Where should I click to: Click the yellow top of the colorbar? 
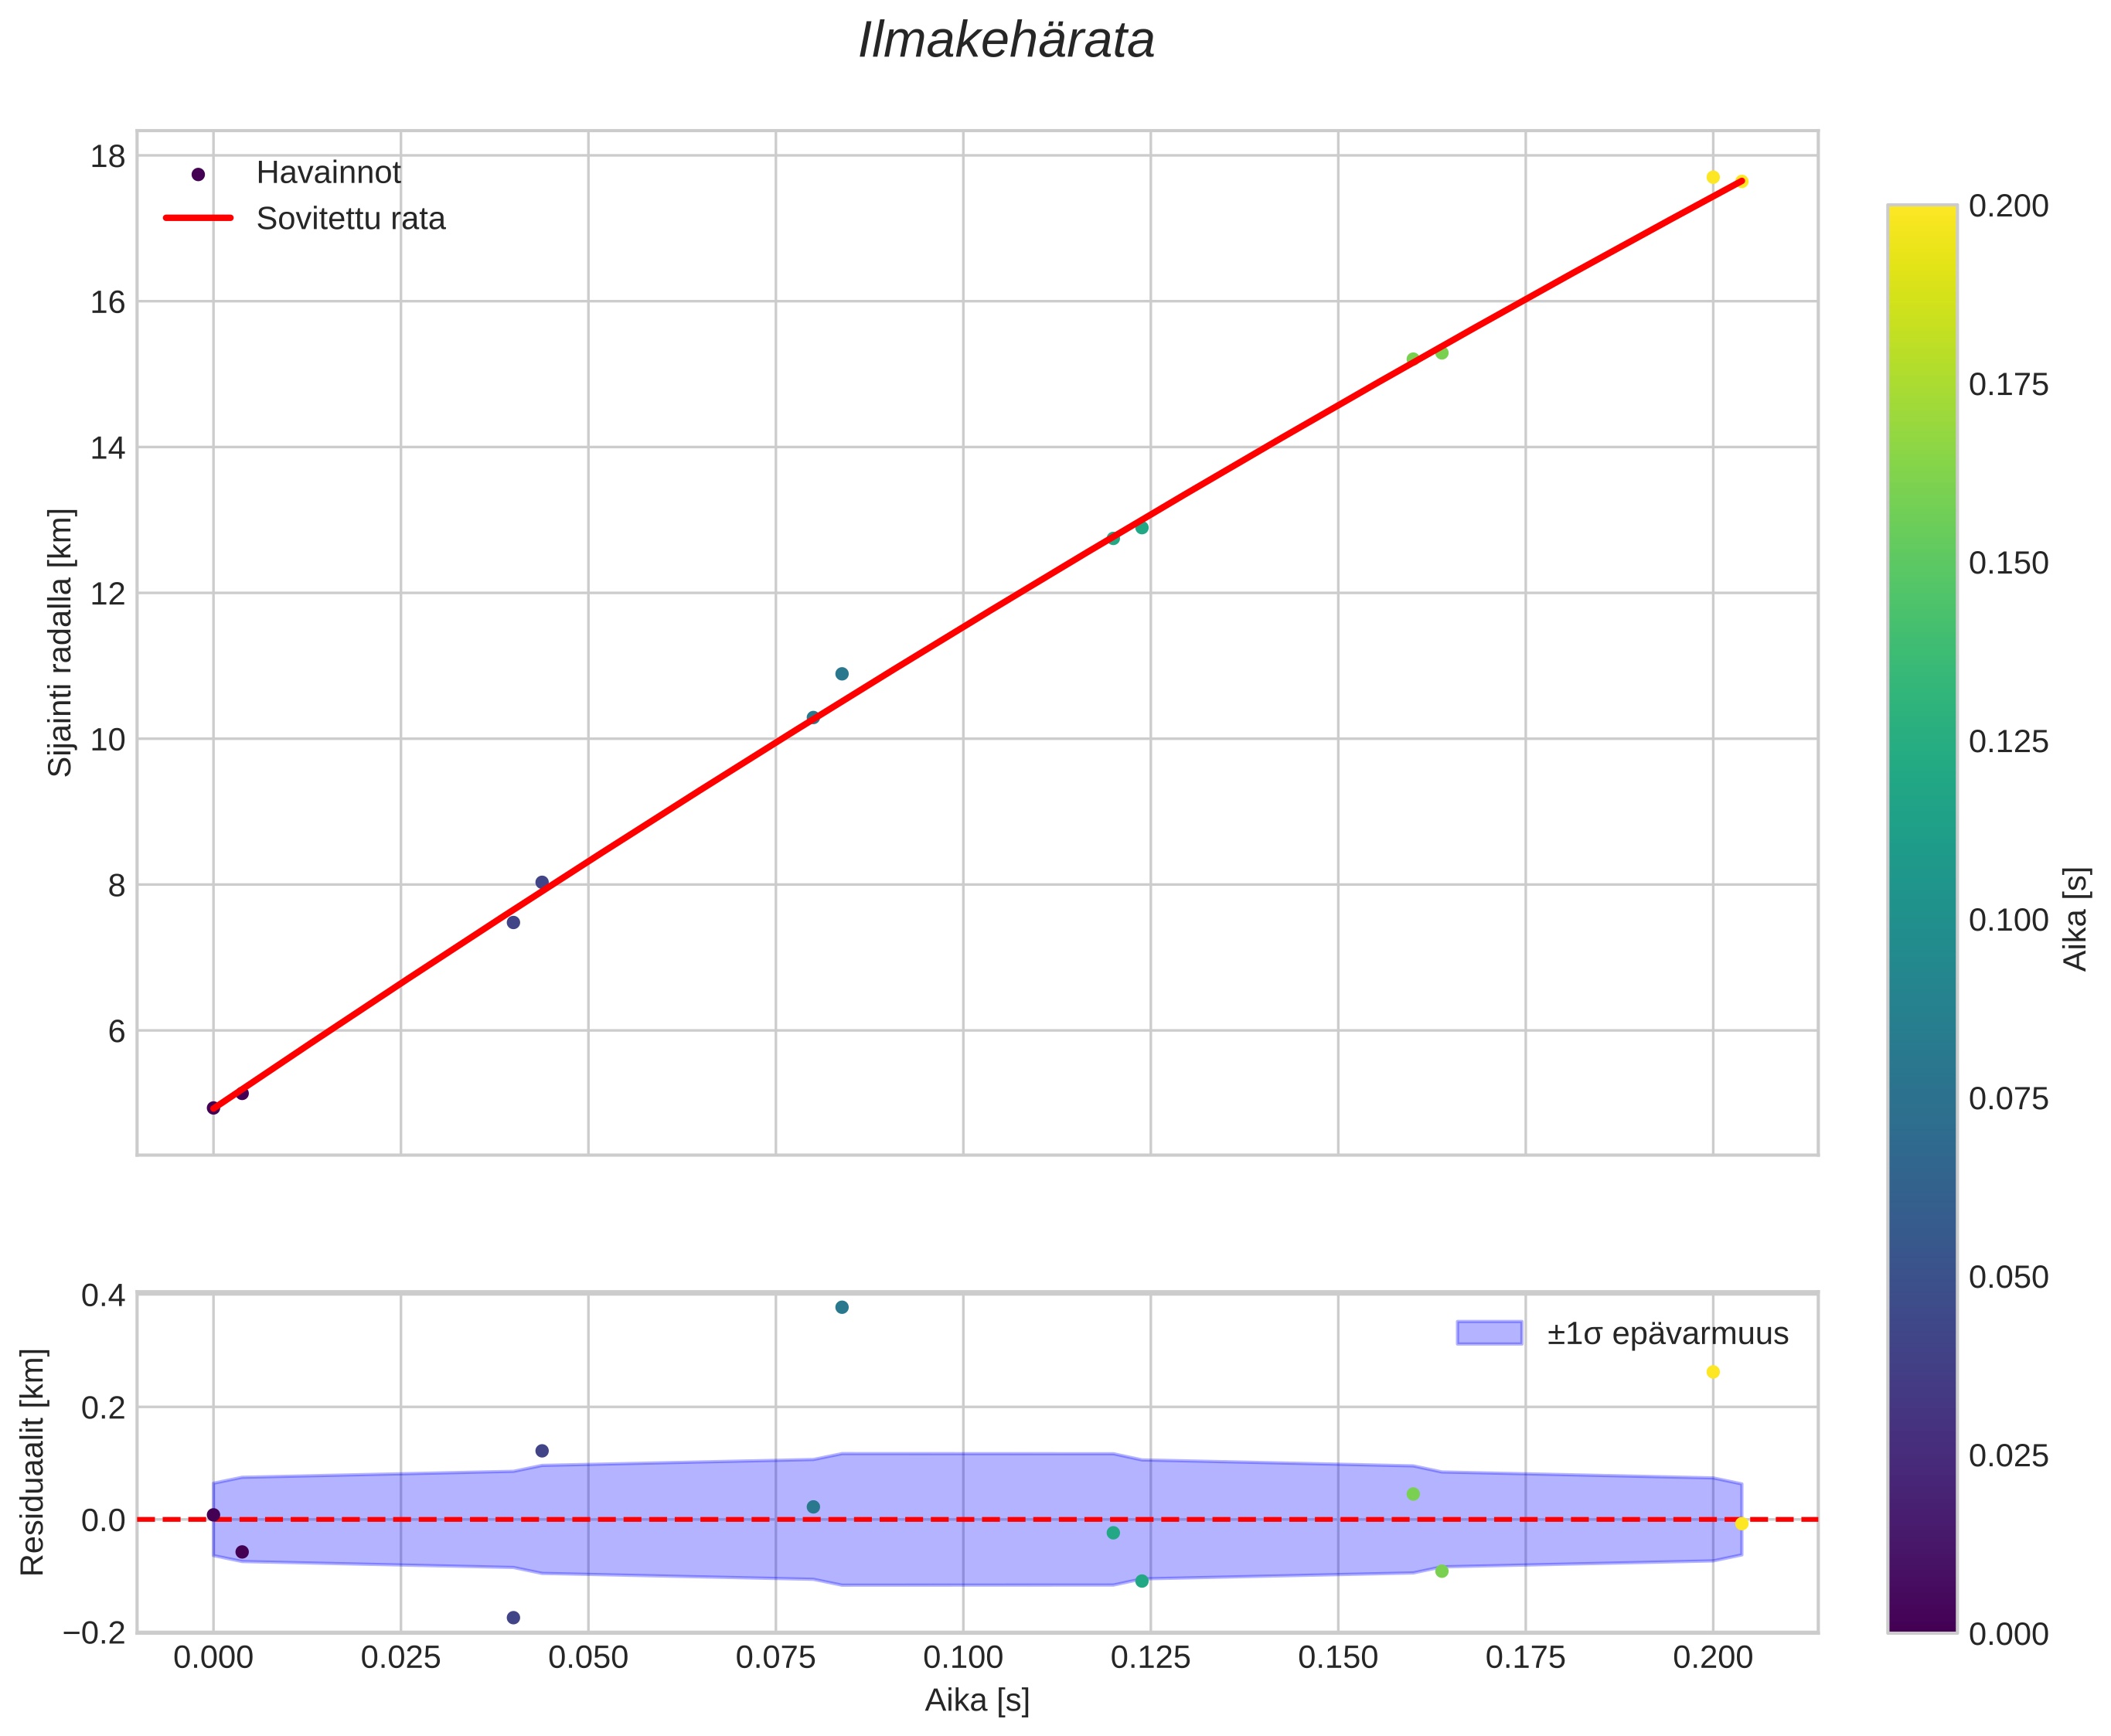coord(1921,215)
